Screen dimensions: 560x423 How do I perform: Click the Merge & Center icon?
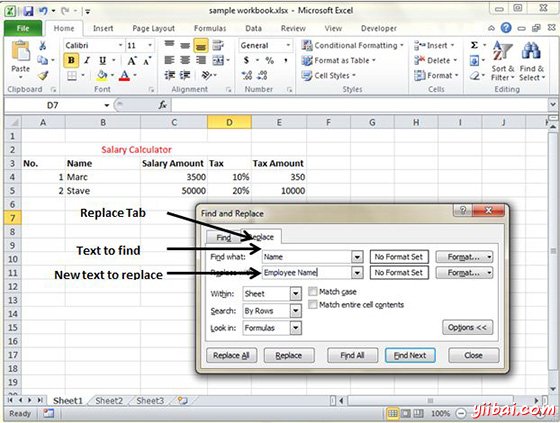[218, 60]
